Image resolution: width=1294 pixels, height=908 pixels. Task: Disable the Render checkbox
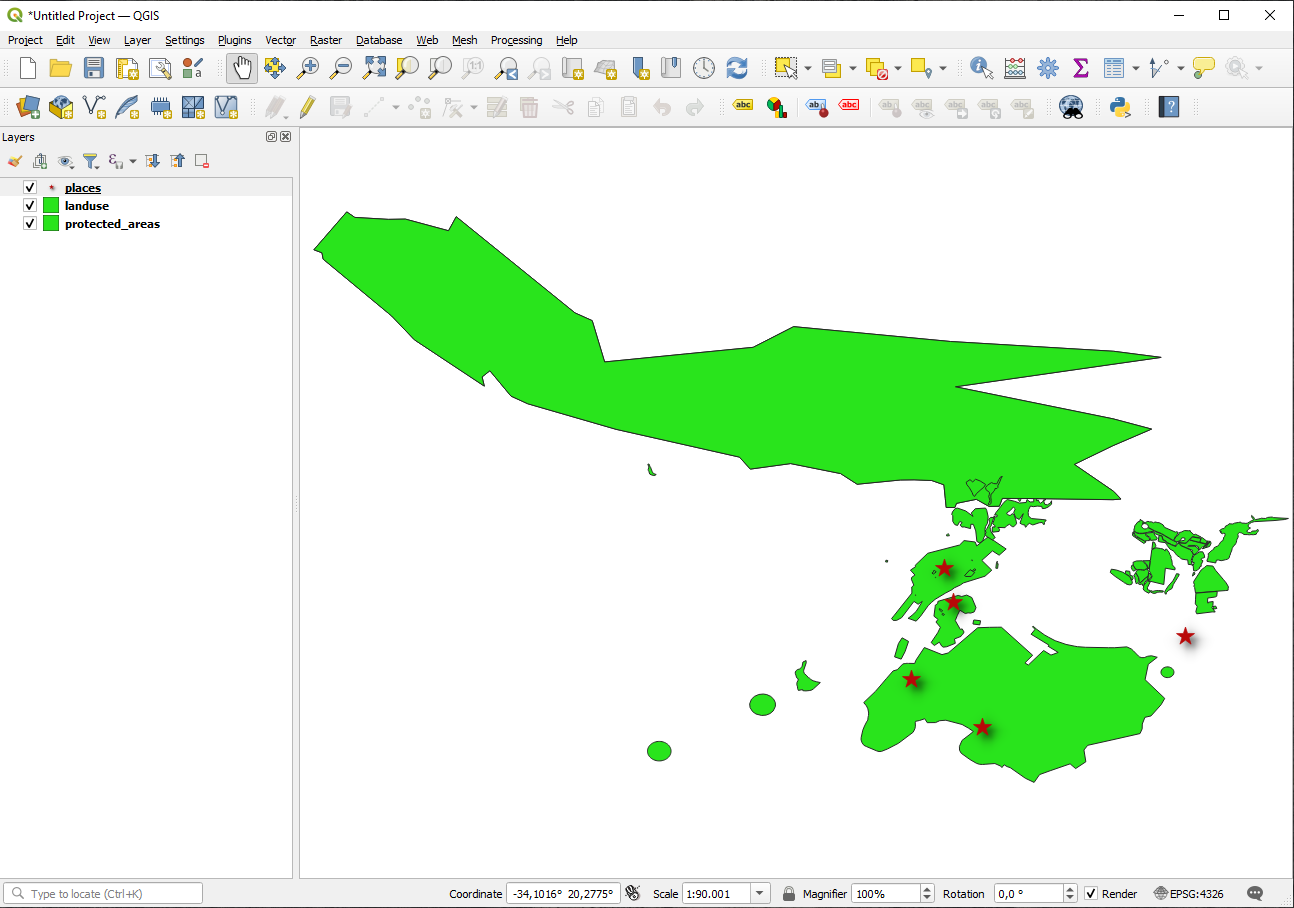point(1091,894)
